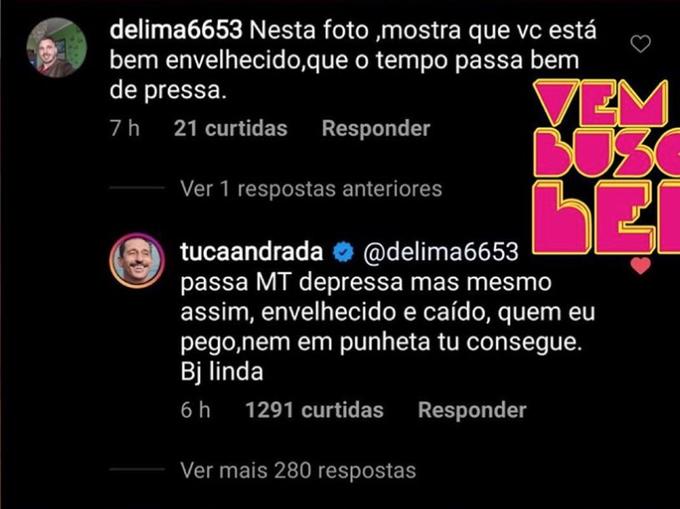Reply to tucaandrada's comment using Responder
Image resolution: width=680 pixels, height=509 pixels.
tap(472, 410)
